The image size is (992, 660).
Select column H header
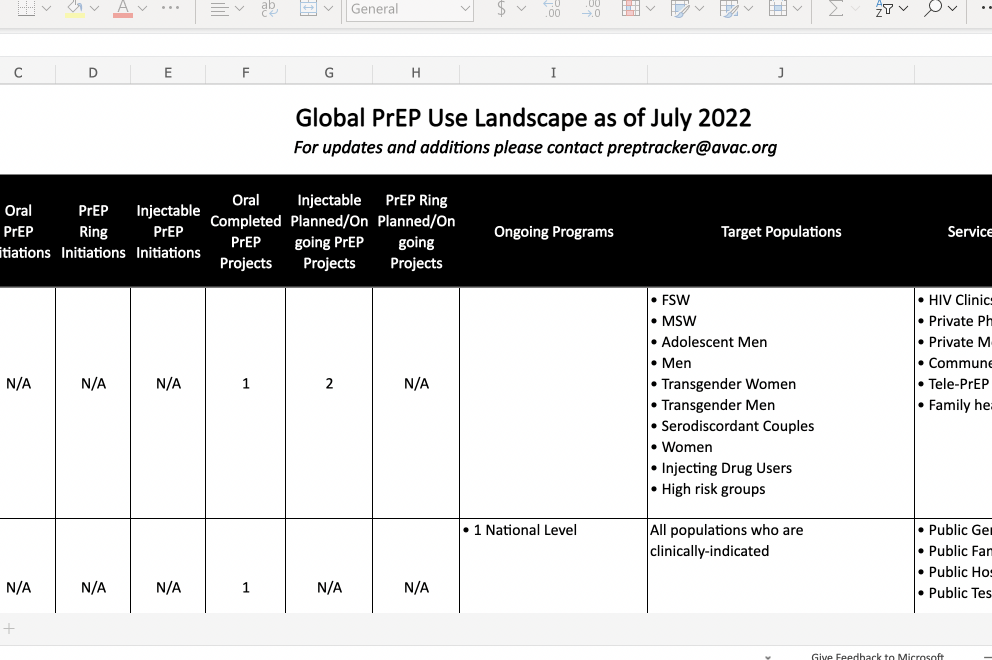[x=416, y=73]
